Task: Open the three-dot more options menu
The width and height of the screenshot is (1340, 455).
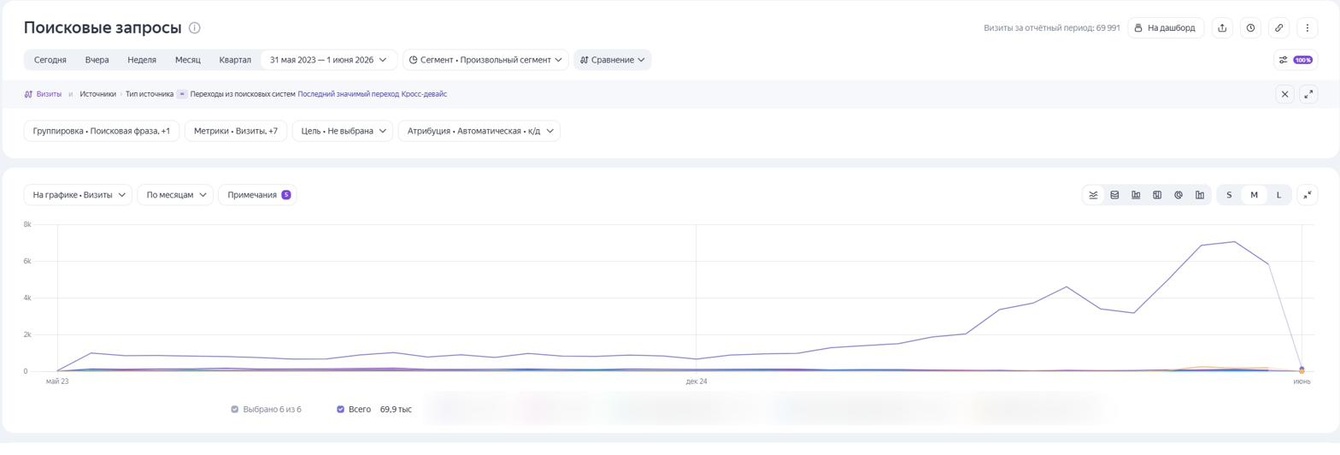Action: 1307,28
